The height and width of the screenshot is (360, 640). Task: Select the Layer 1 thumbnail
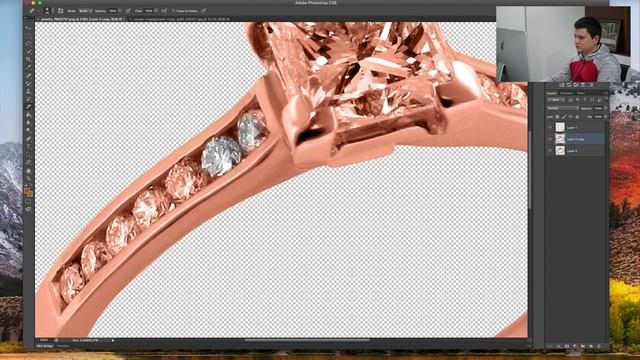point(560,127)
